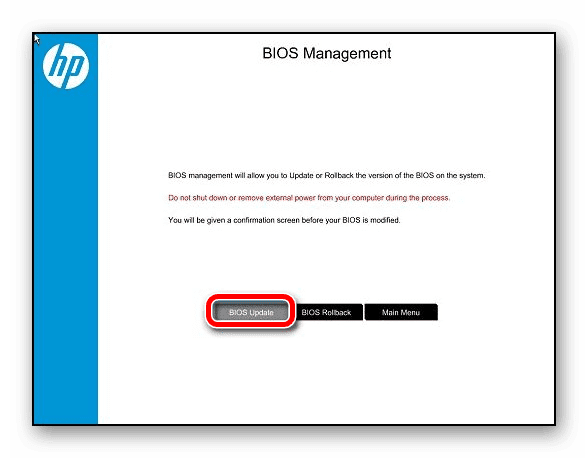The width and height of the screenshot is (588, 458).
Task: Click the word "Management" in the title
Action: pyautogui.click(x=347, y=53)
